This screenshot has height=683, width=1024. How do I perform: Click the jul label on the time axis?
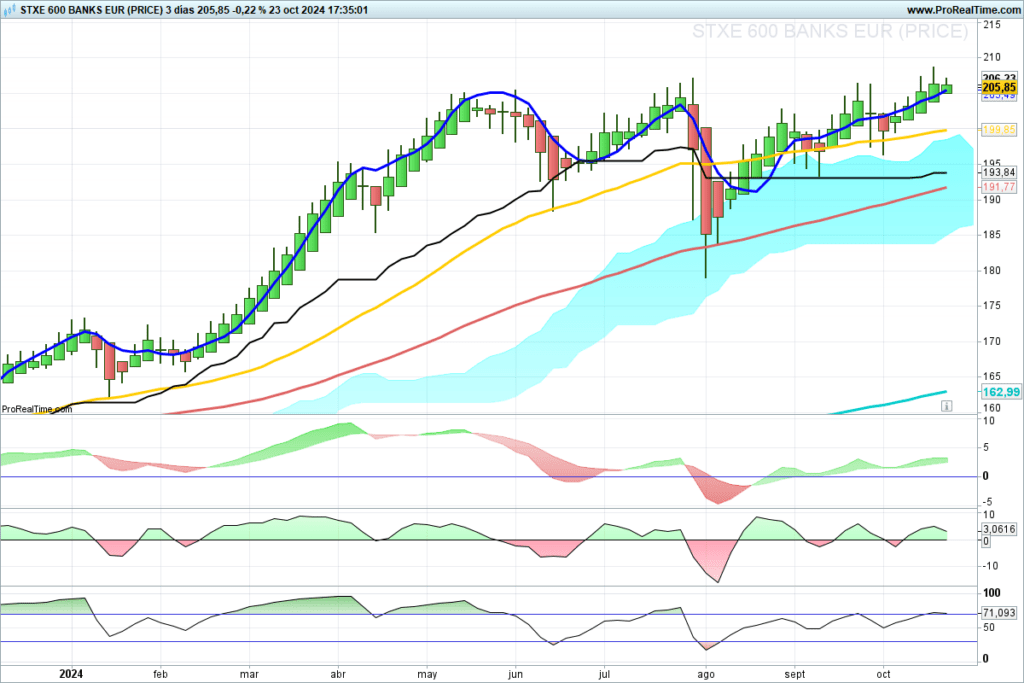point(604,674)
